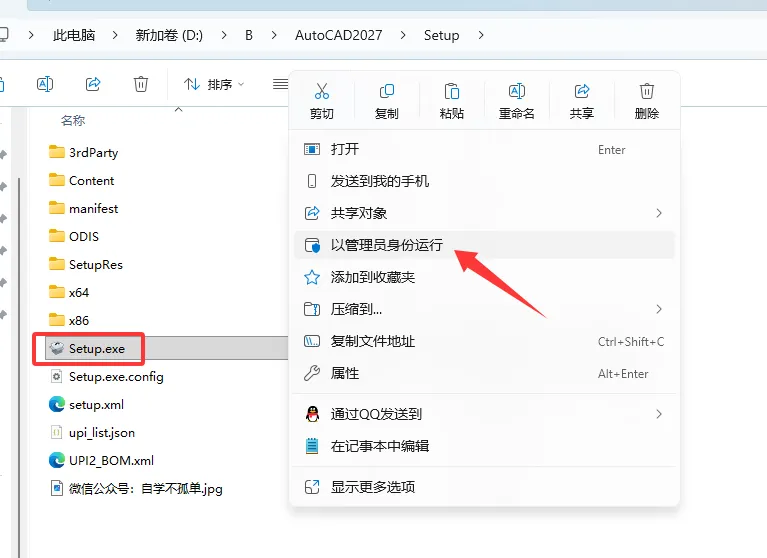
Task: Select the Content folder name
Action: (x=91, y=180)
